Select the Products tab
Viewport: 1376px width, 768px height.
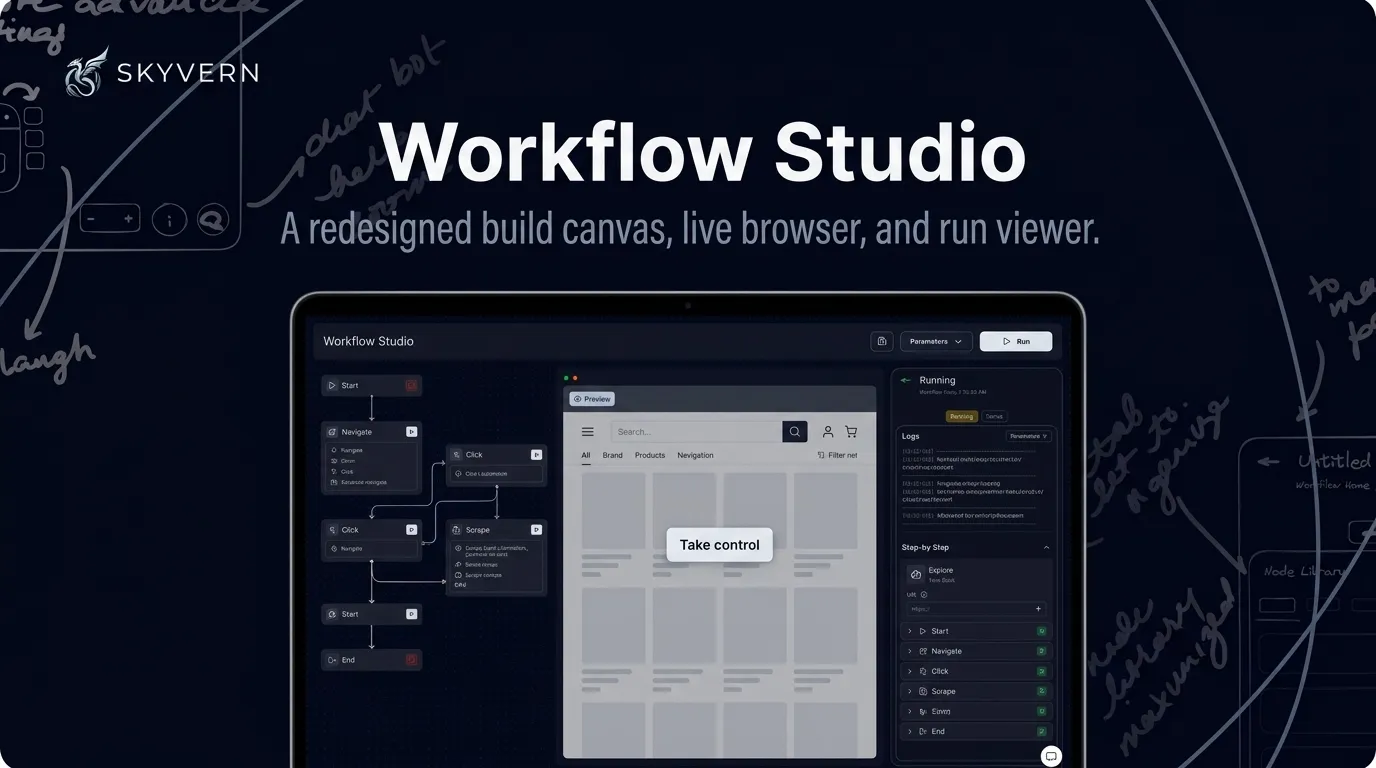click(x=650, y=455)
